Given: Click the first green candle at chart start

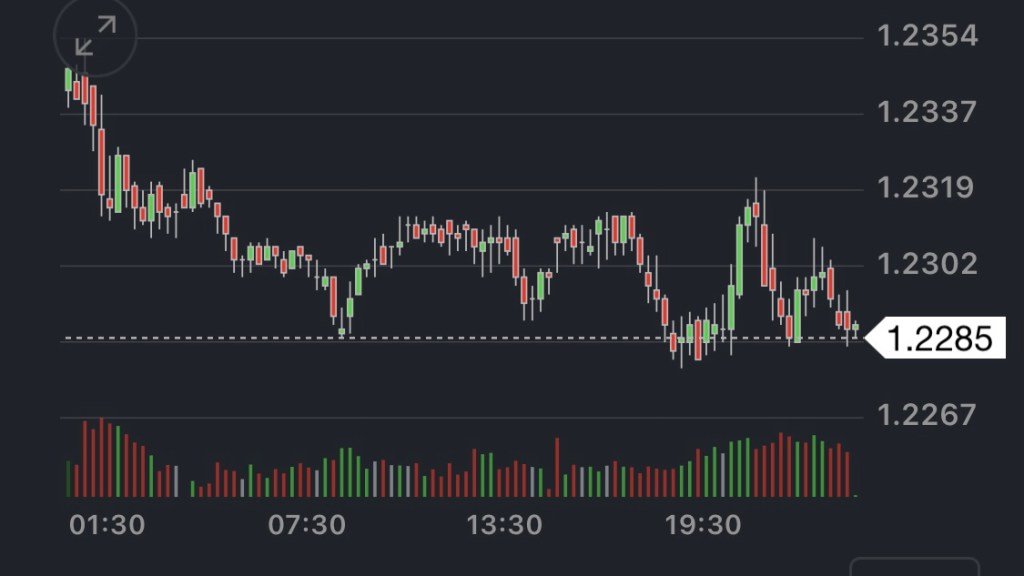Looking at the screenshot, I should tap(68, 80).
